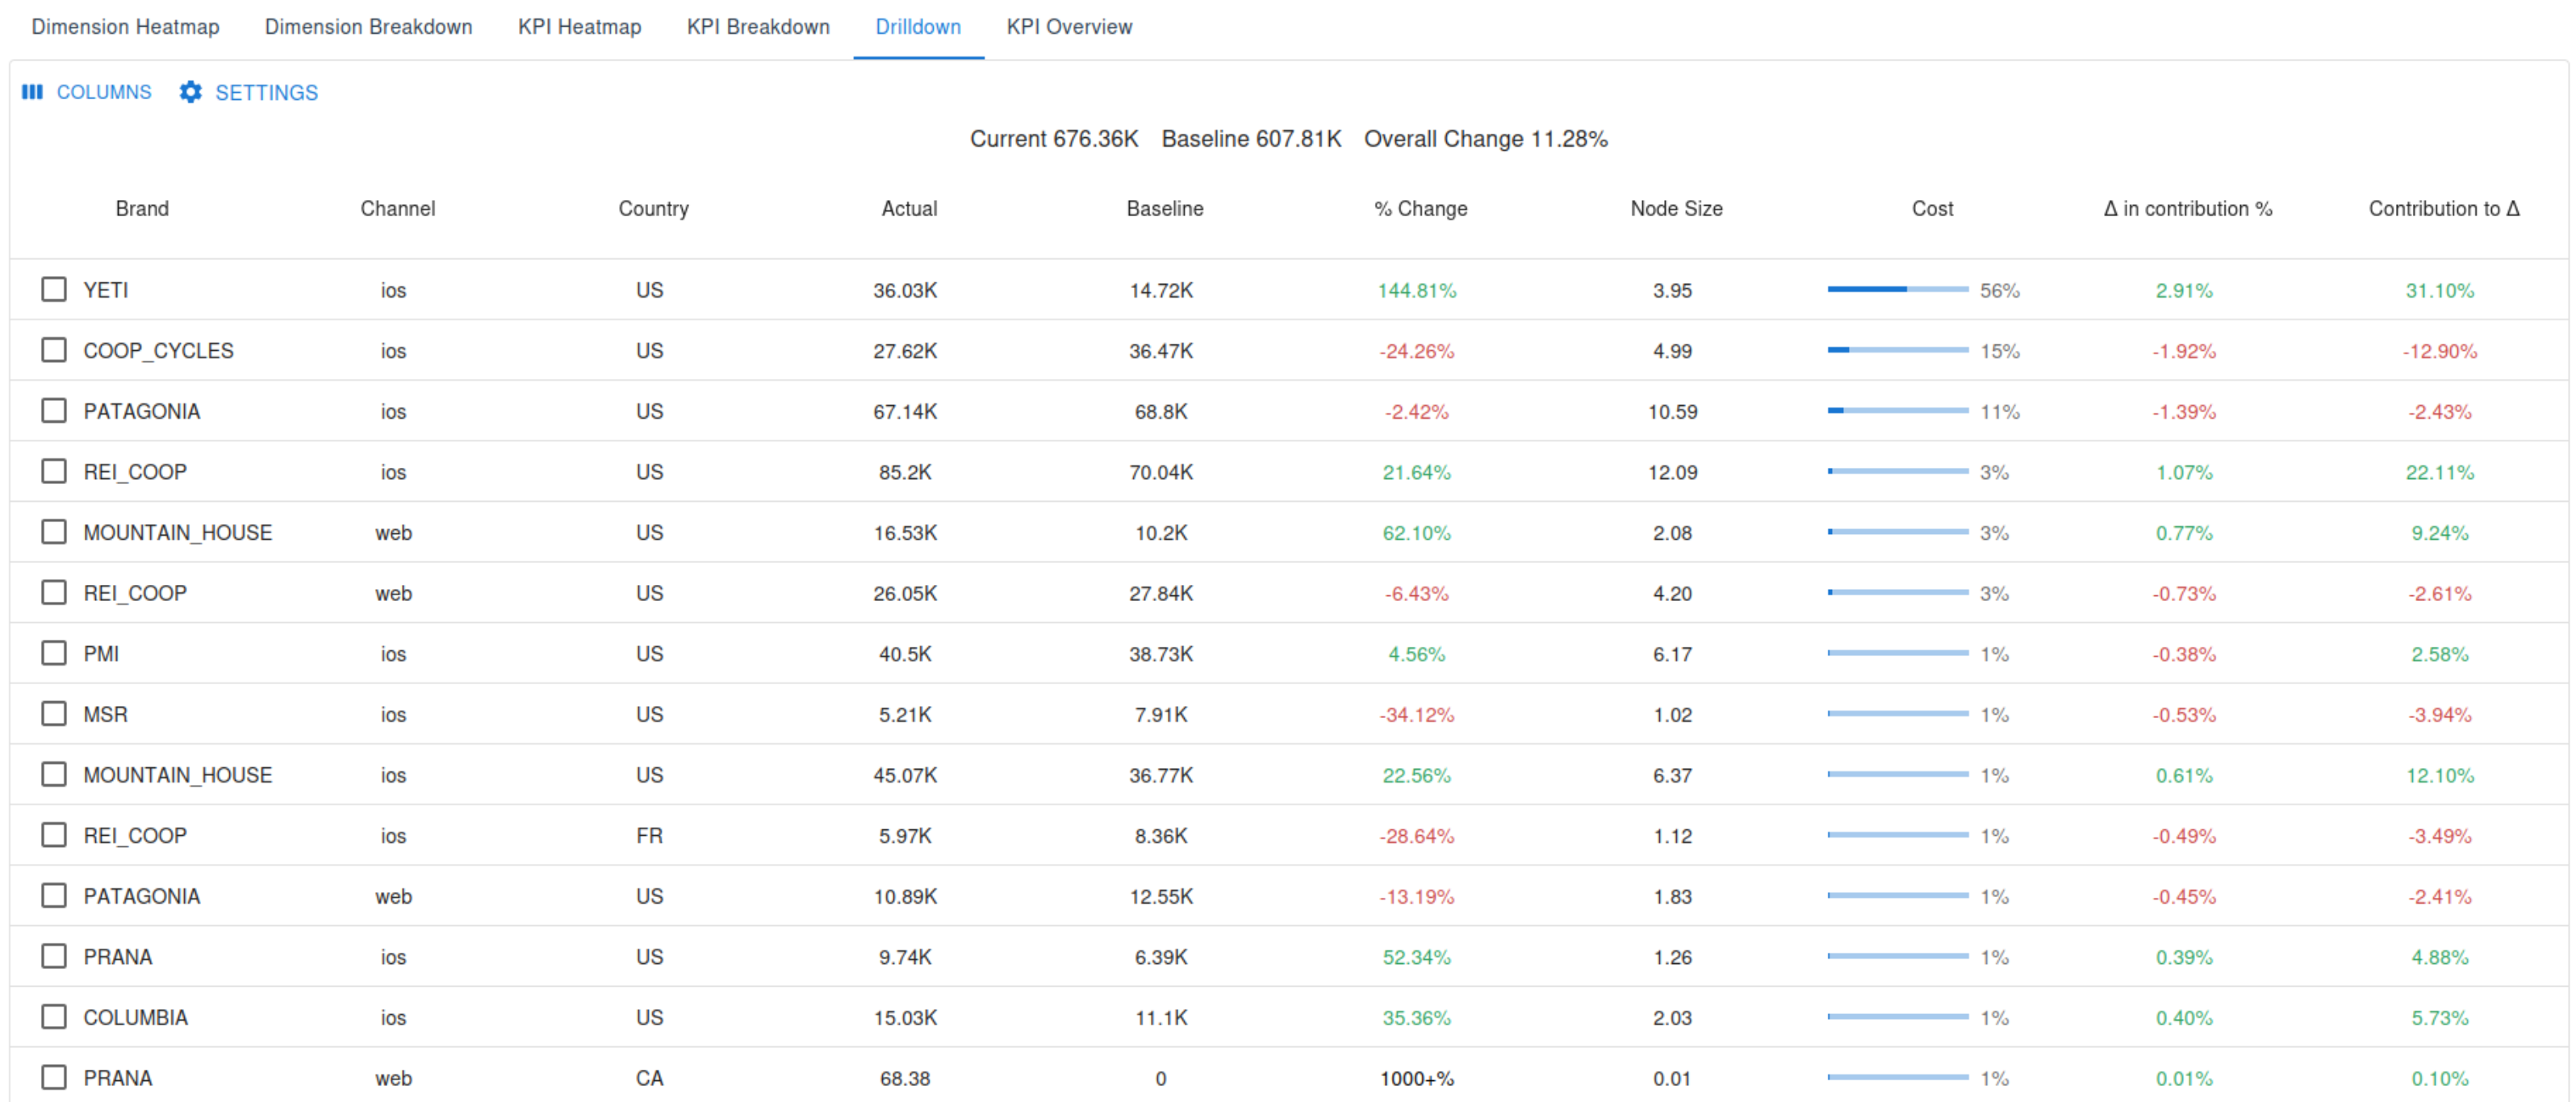Sort by the Brand column header
Image resolution: width=2576 pixels, height=1102 pixels.
[x=142, y=208]
